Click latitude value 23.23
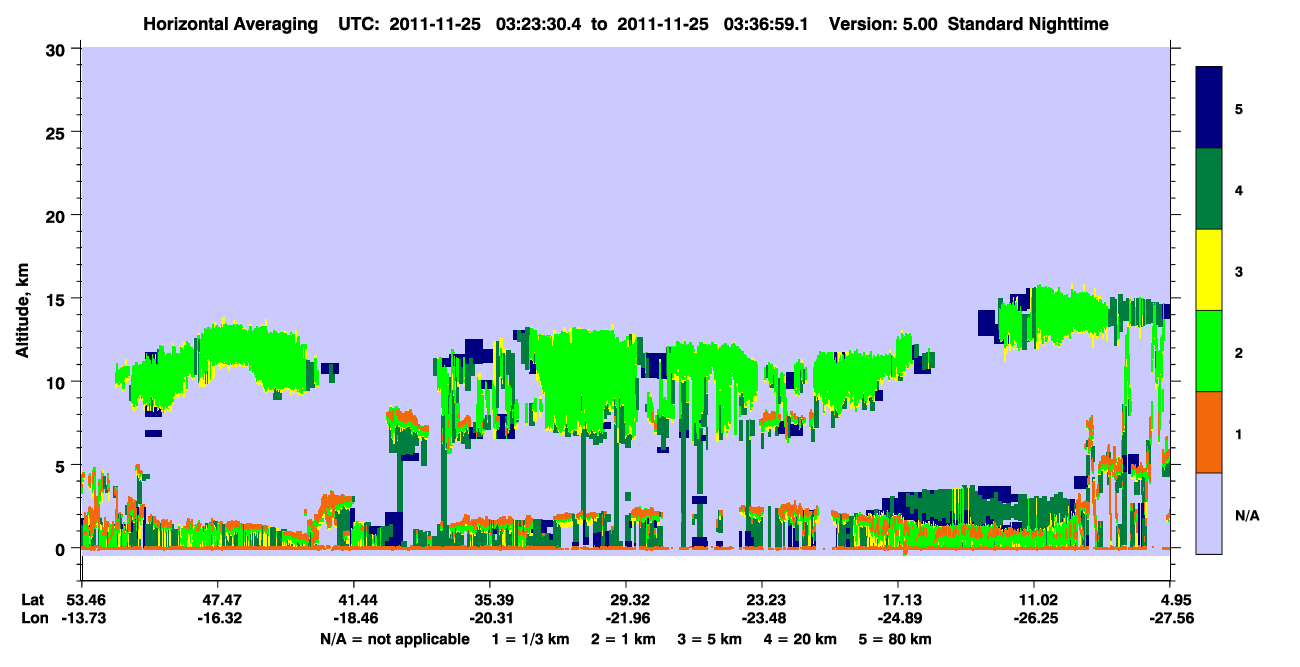The width and height of the screenshot is (1300, 667). tap(763, 600)
